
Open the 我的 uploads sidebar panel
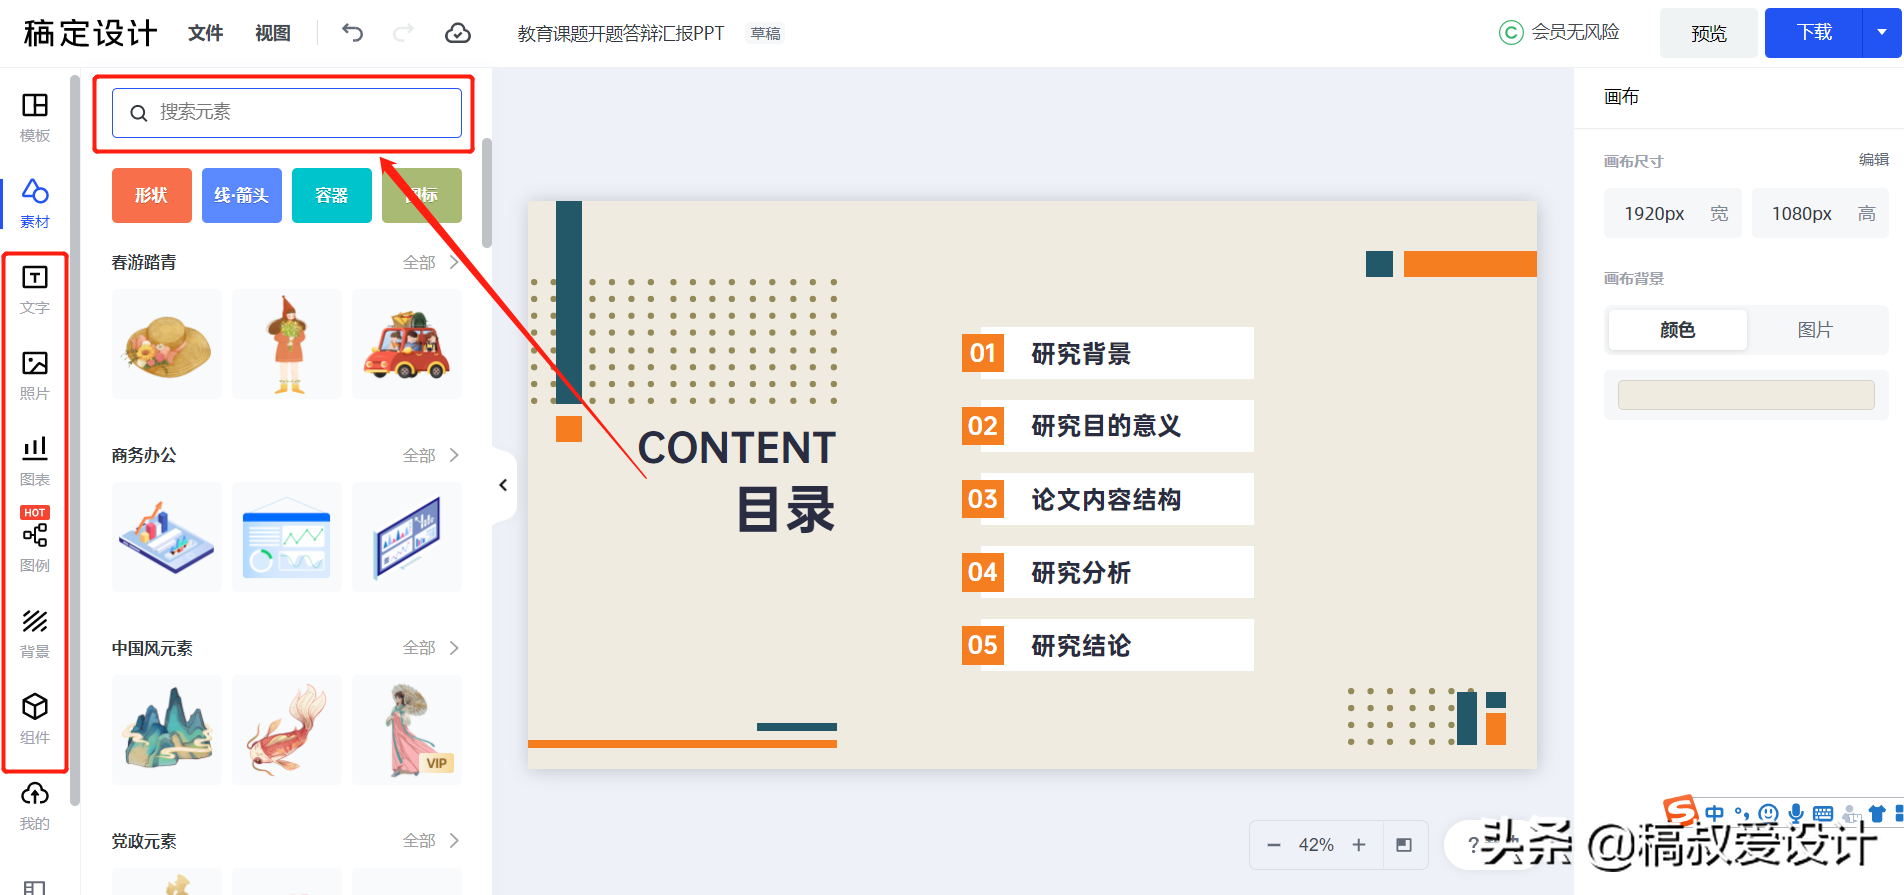point(35,805)
